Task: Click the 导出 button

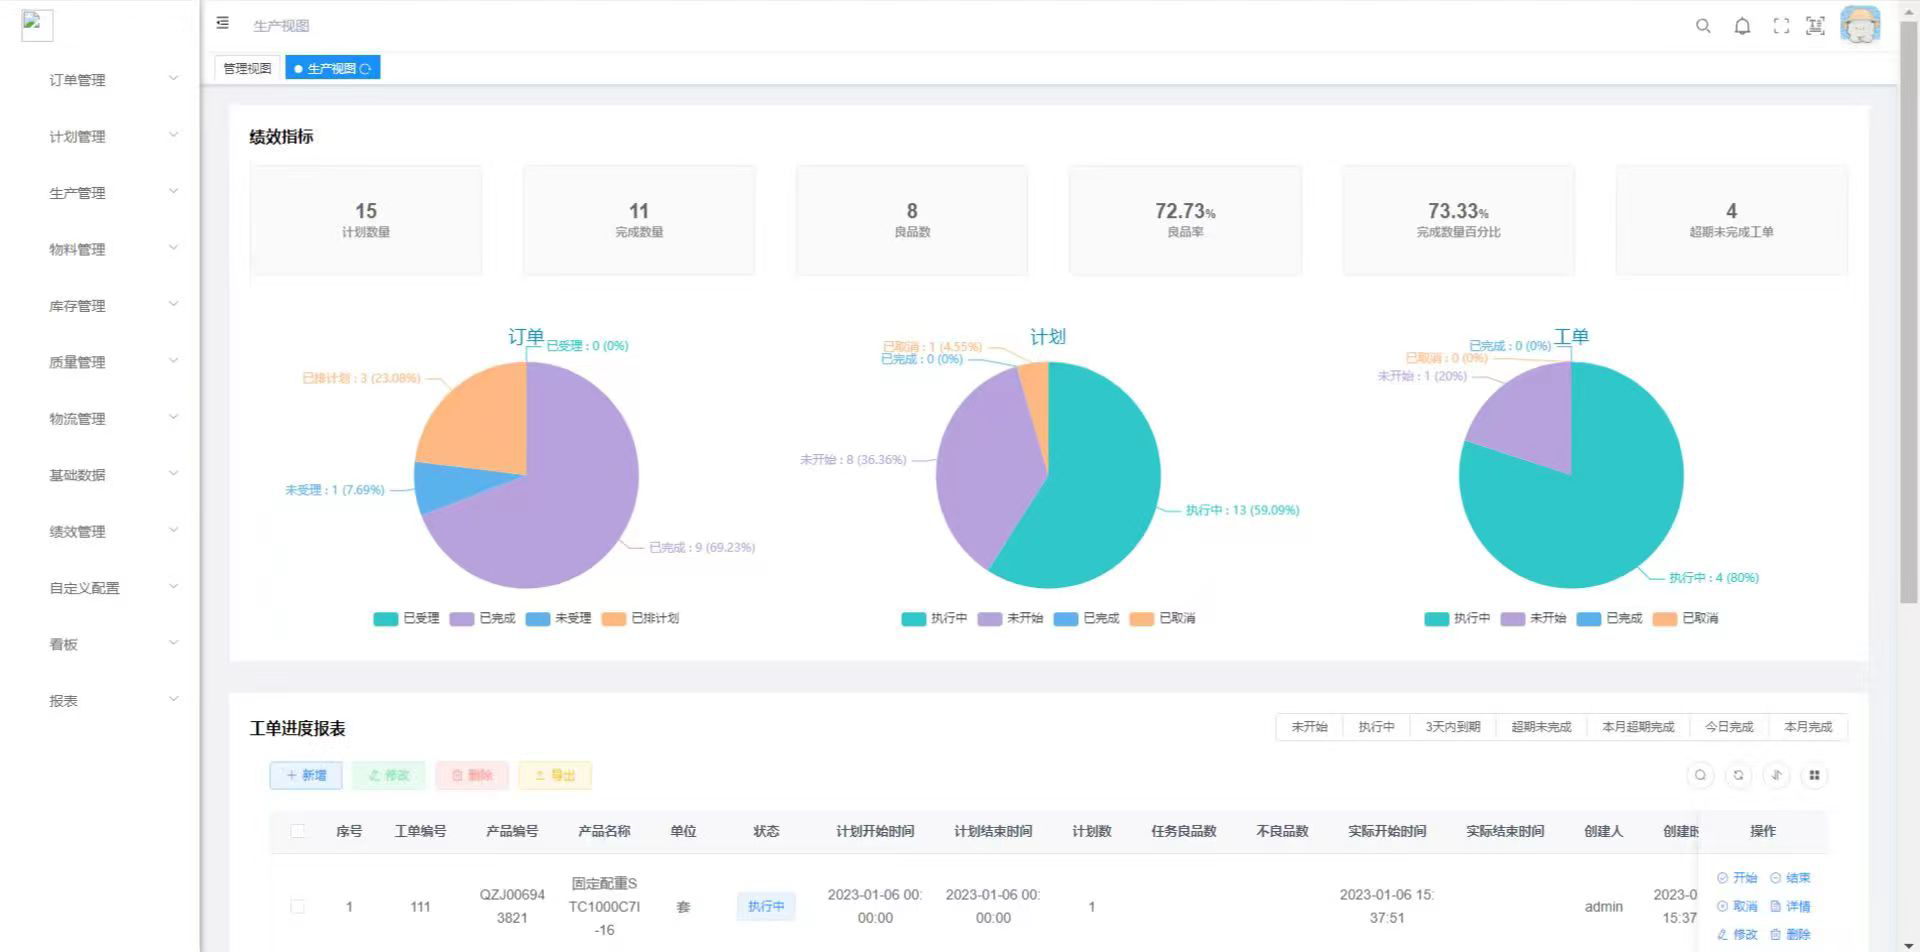Action: (555, 775)
